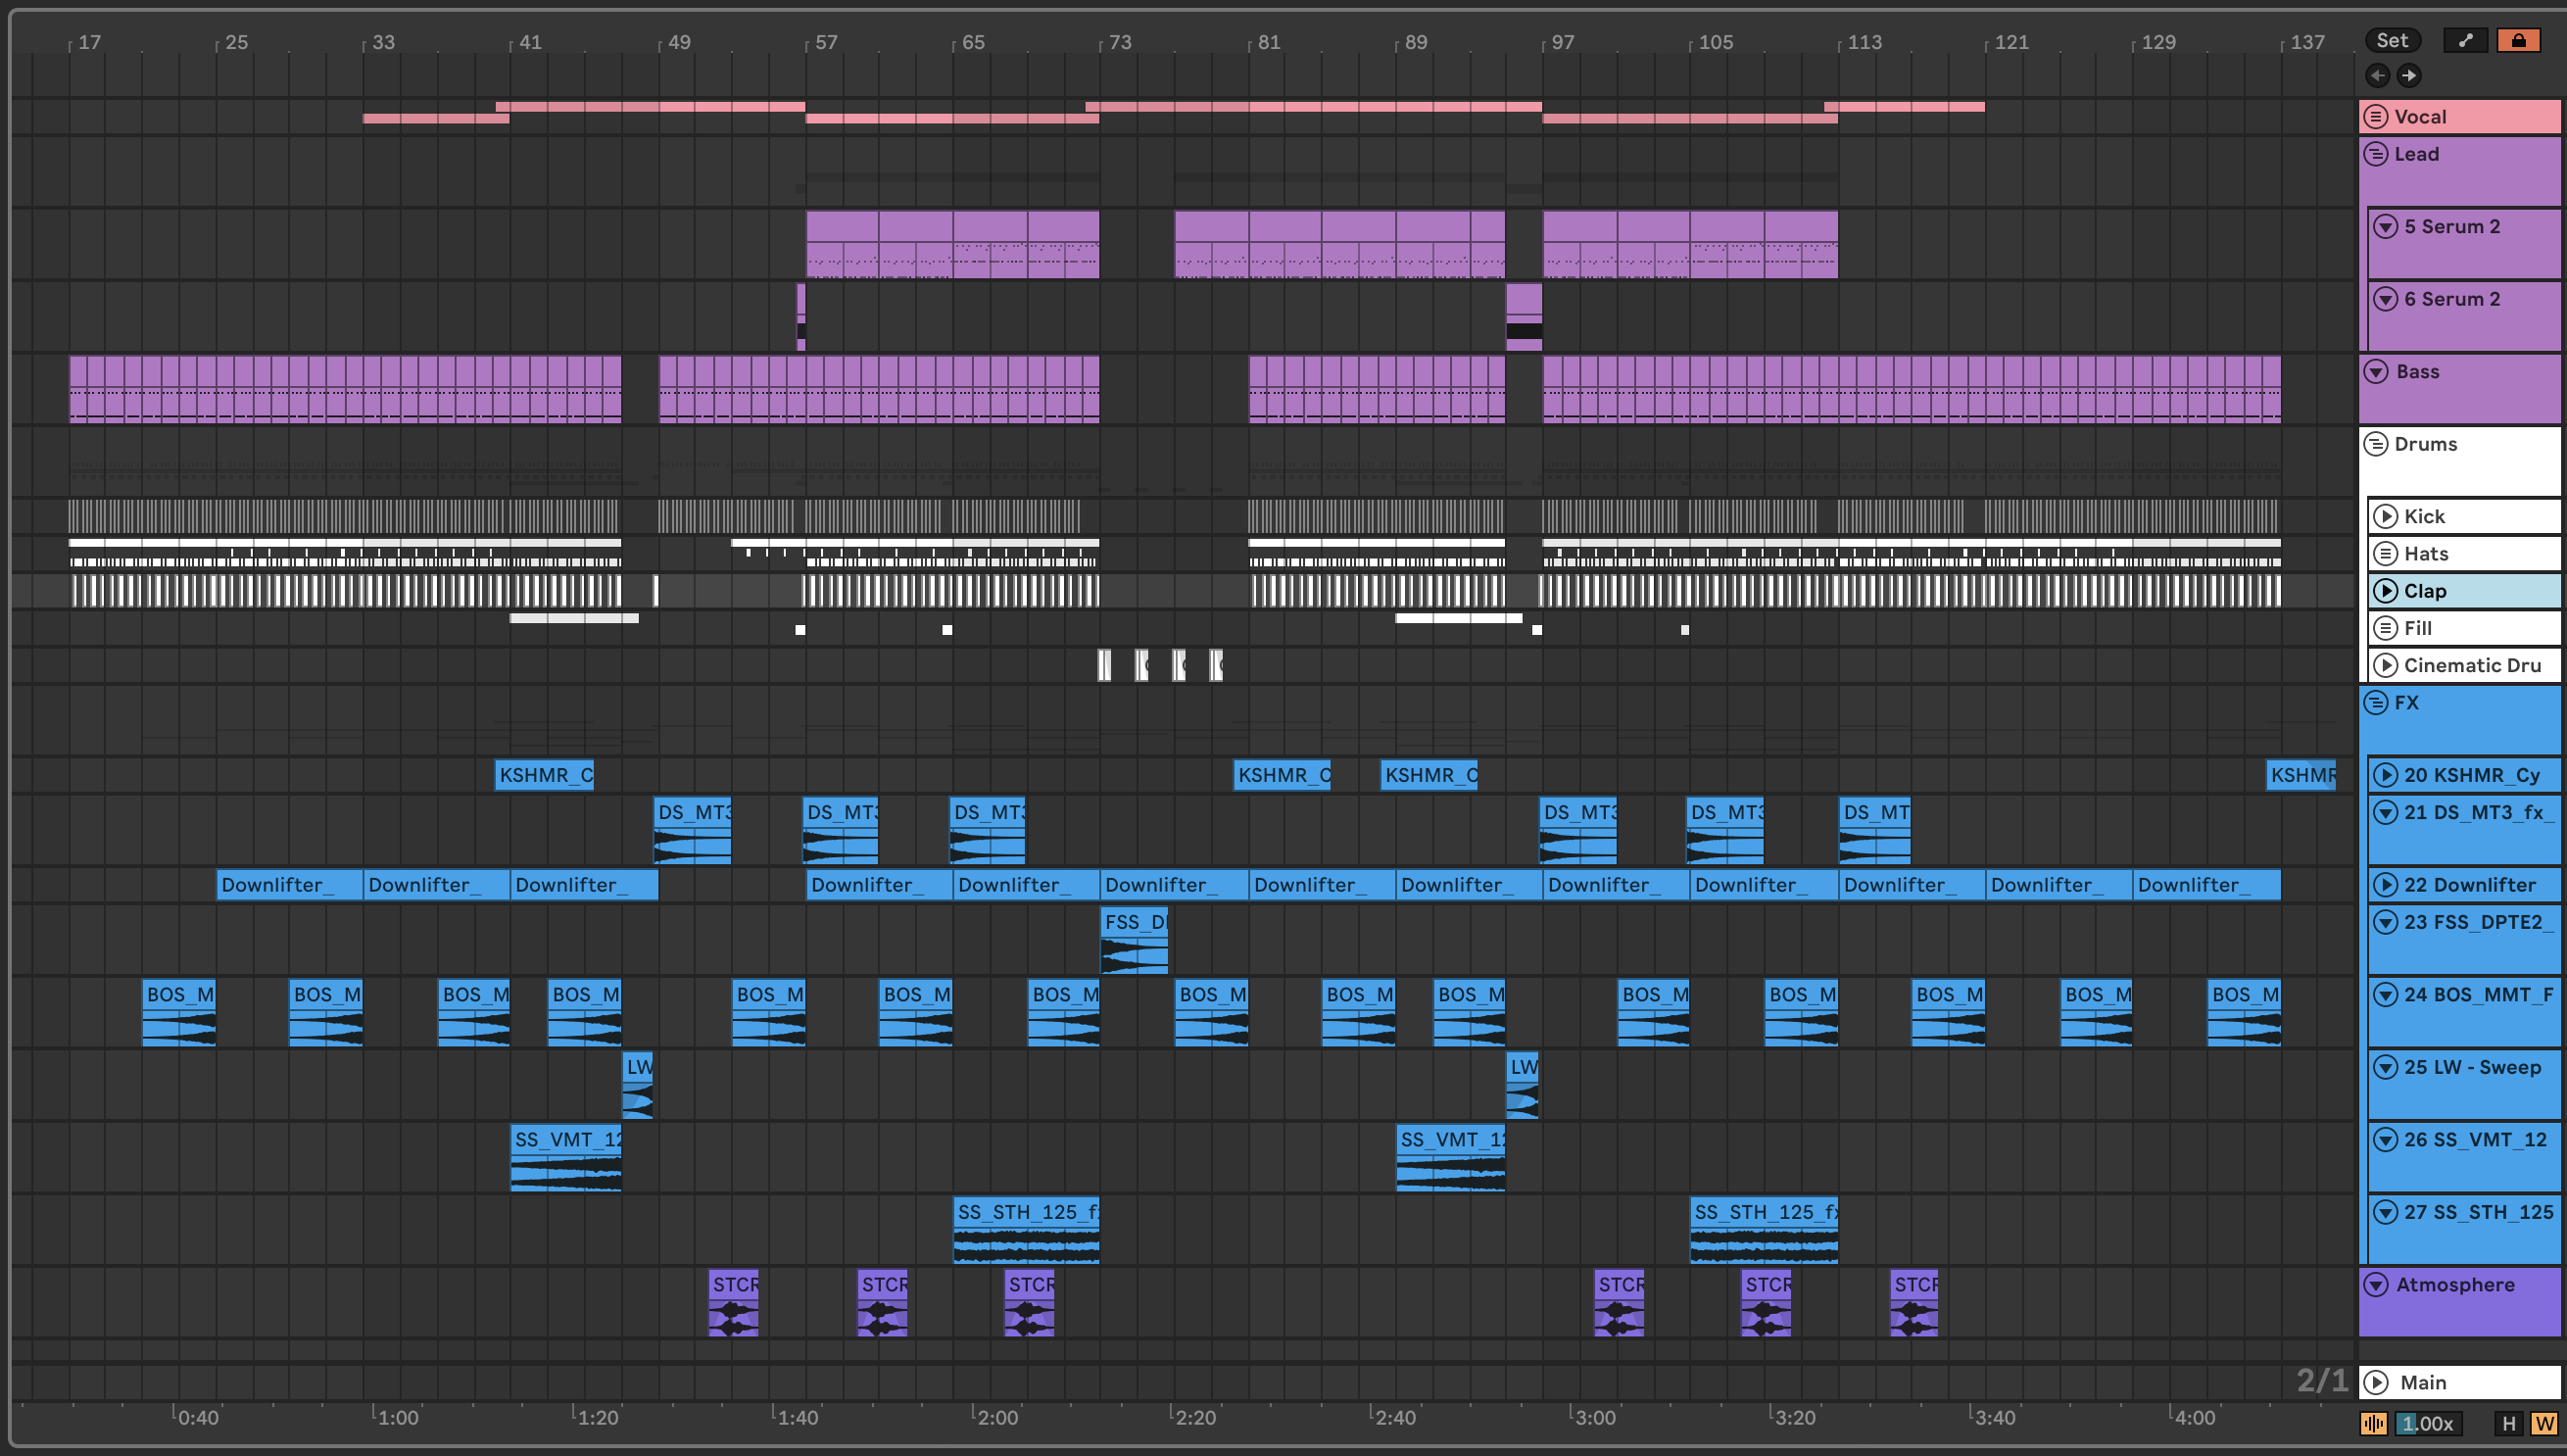
Task: Click the Kick track play icon
Action: pos(2386,516)
